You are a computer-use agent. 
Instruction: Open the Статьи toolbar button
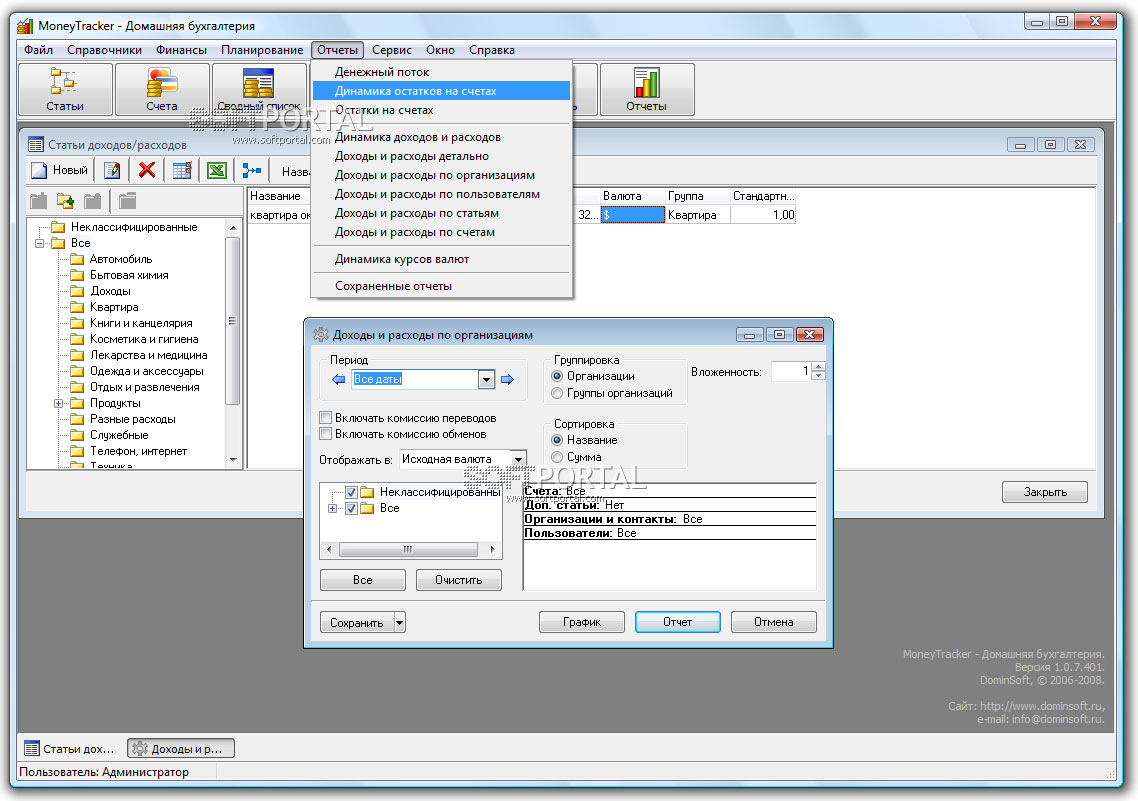point(65,89)
